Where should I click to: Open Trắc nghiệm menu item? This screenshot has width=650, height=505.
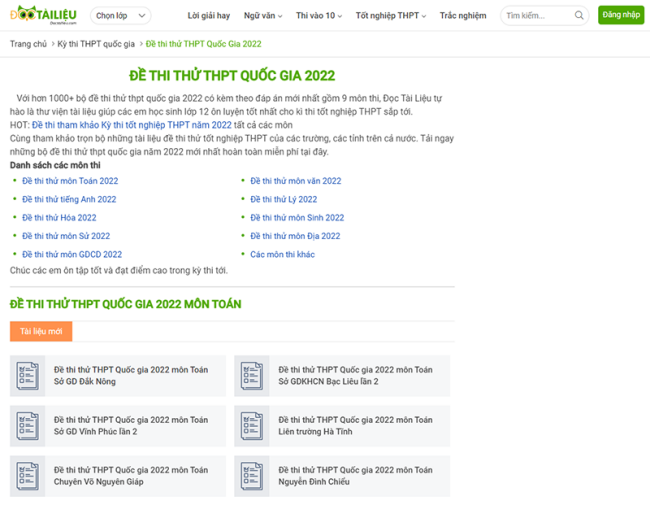(463, 16)
